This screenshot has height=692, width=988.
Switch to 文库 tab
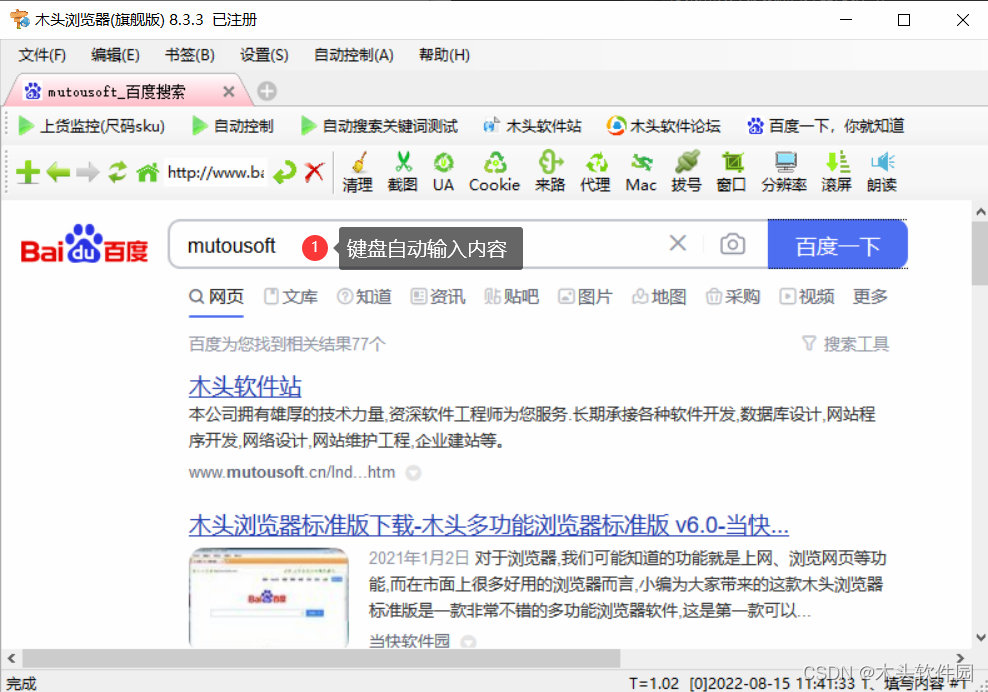click(290, 297)
